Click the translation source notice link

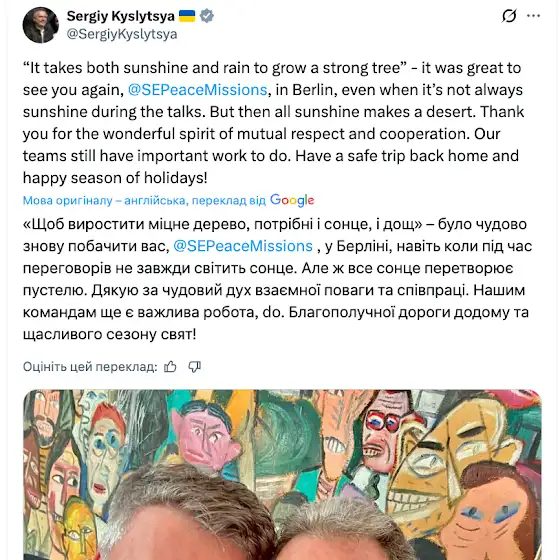click(x=144, y=200)
